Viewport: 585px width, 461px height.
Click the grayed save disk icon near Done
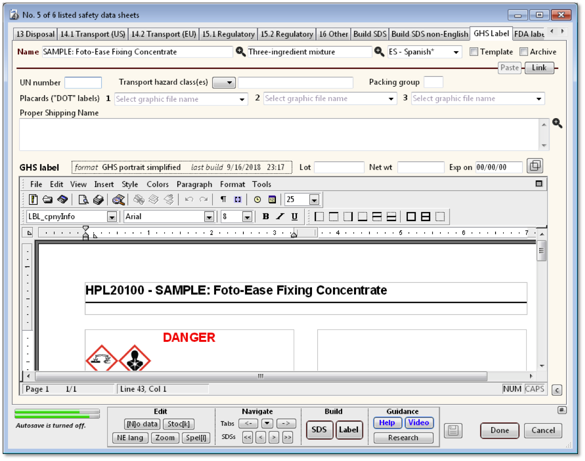pos(453,431)
